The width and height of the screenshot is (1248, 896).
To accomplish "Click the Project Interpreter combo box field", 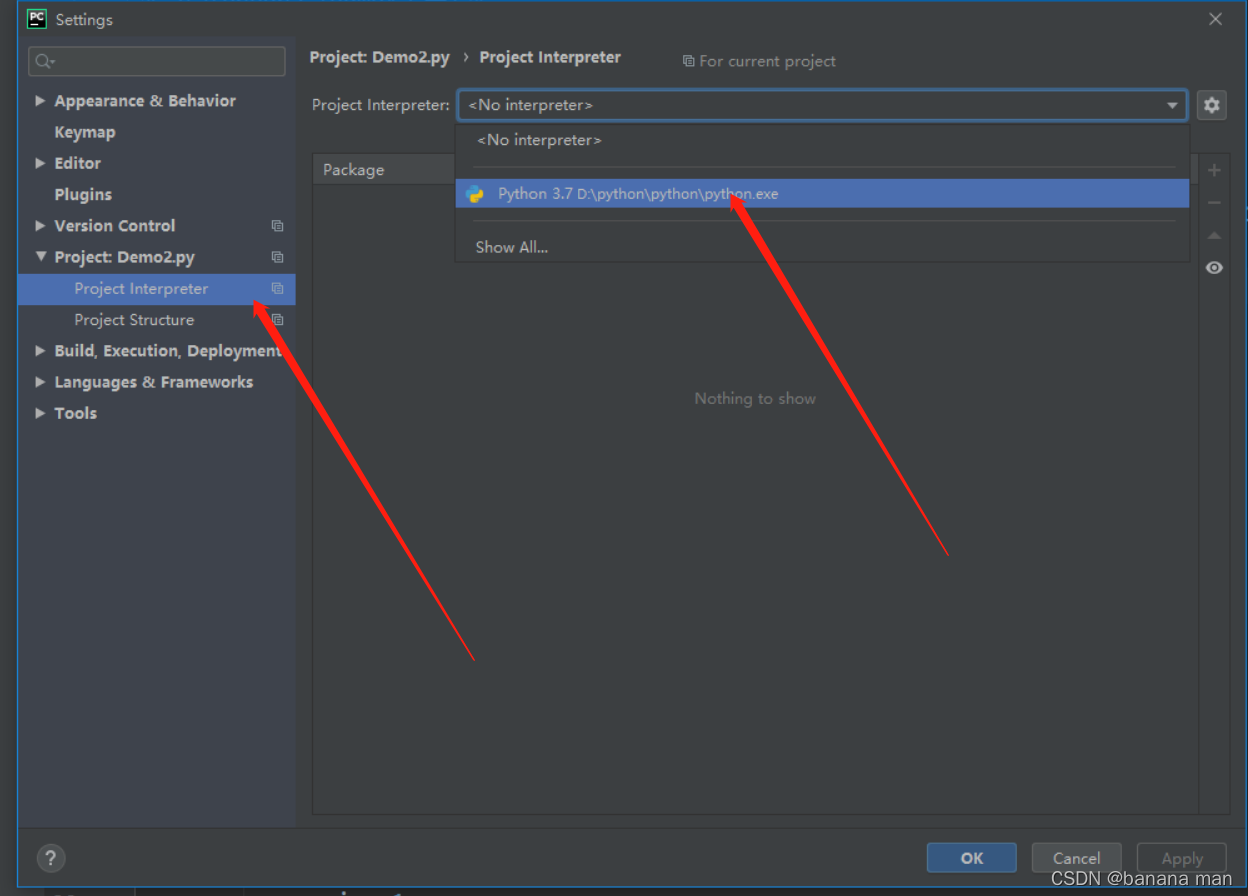I will click(823, 105).
